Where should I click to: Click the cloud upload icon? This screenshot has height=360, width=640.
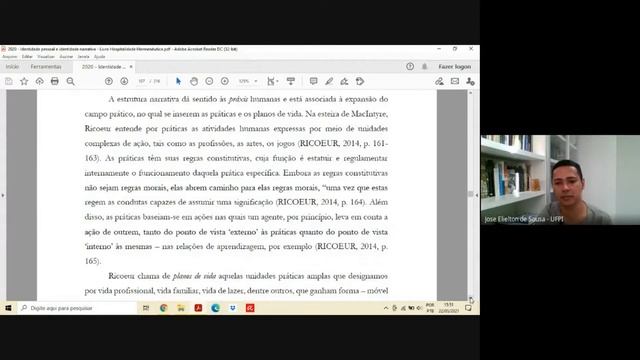(39, 81)
